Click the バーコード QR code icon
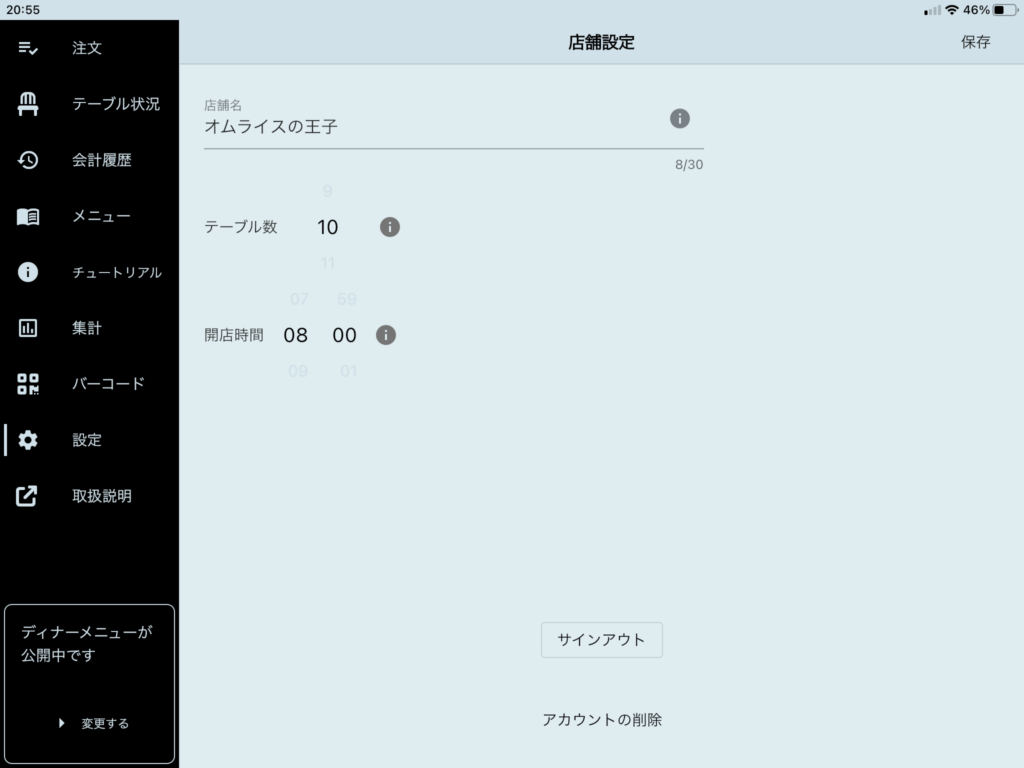Viewport: 1024px width, 768px height. (27, 384)
